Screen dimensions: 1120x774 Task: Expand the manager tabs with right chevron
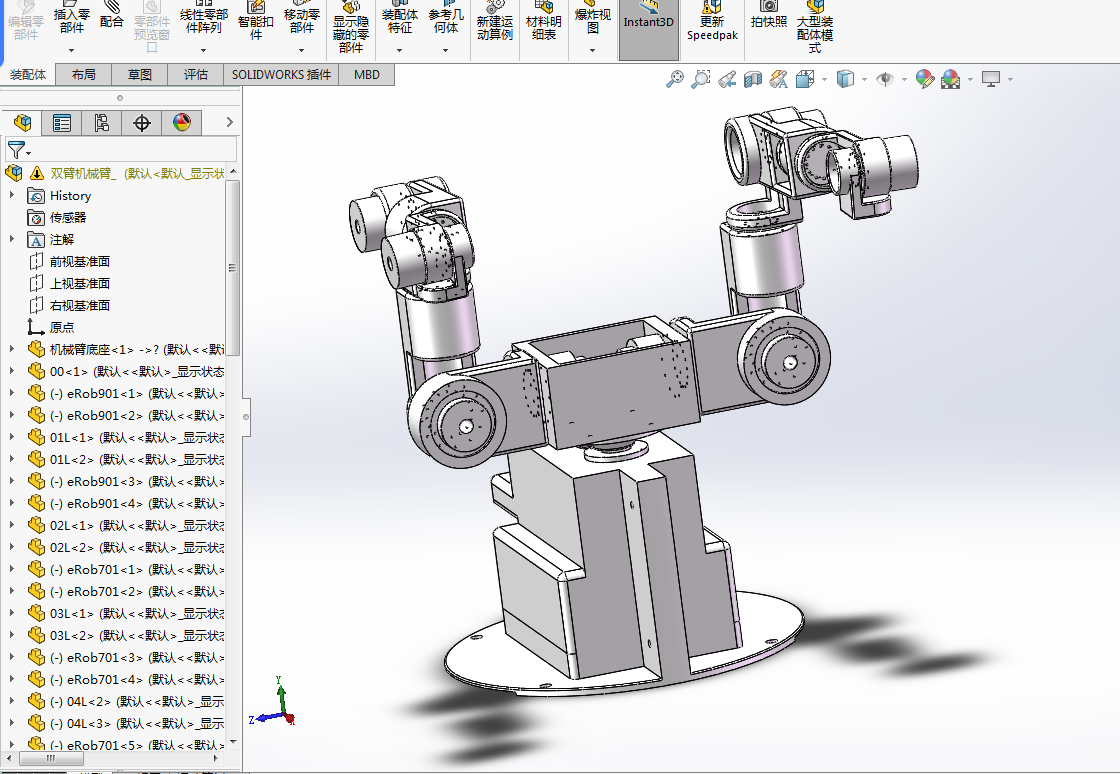(229, 122)
